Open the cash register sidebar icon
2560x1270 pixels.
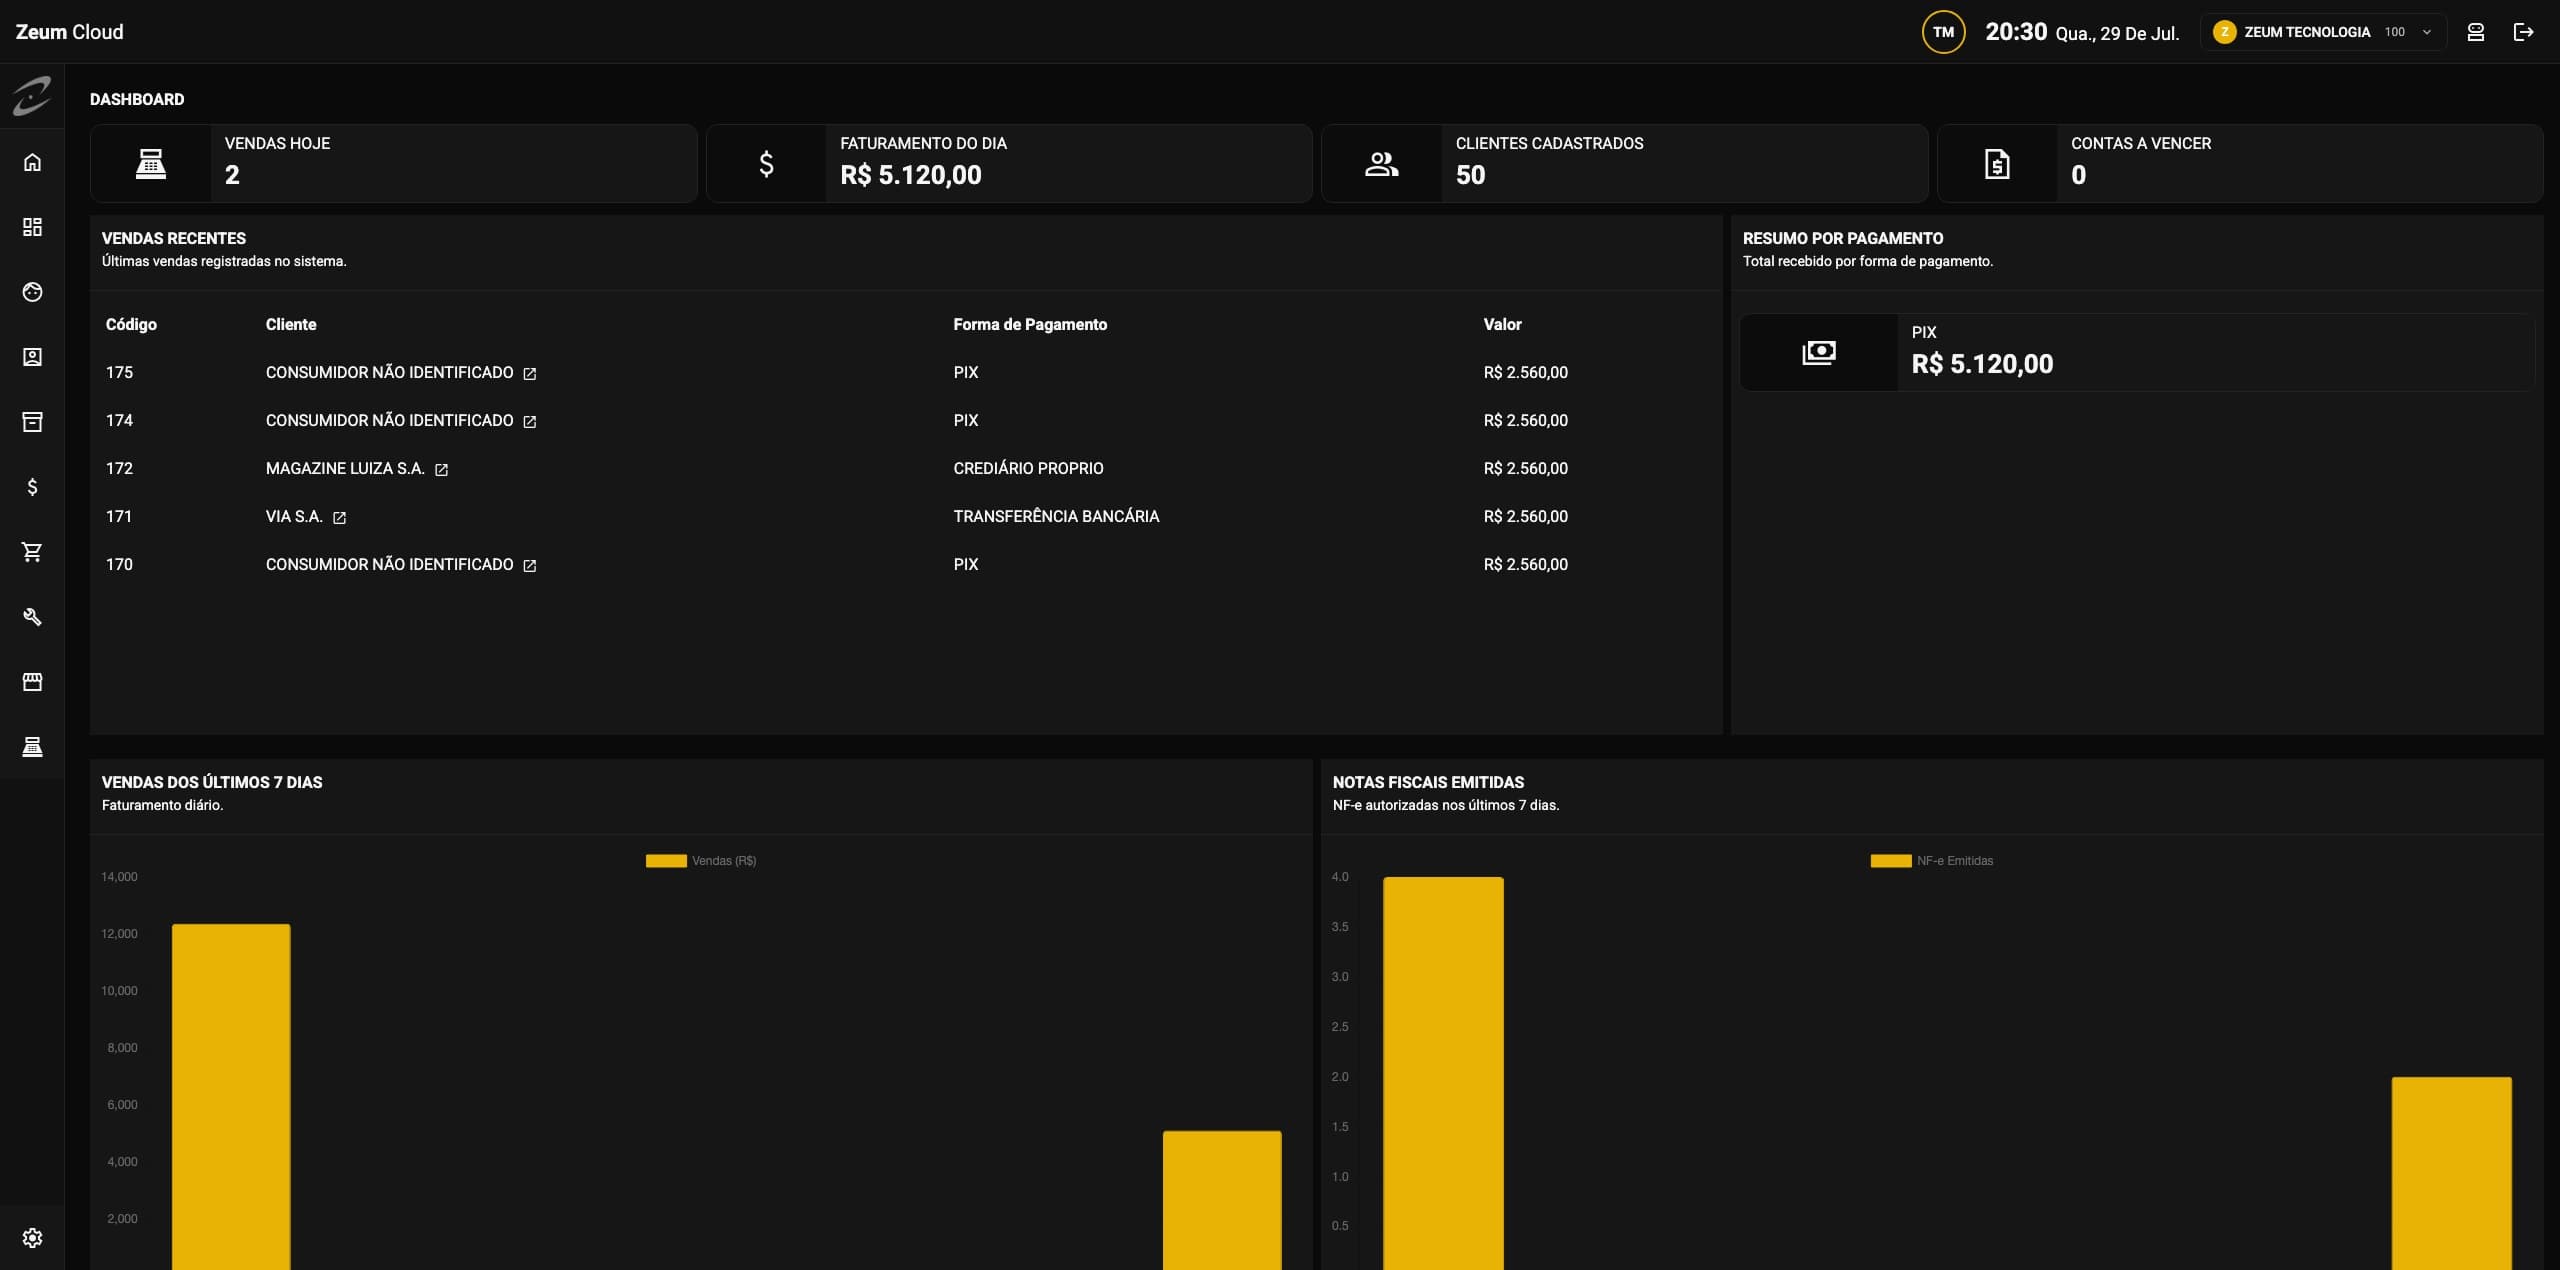click(x=32, y=747)
